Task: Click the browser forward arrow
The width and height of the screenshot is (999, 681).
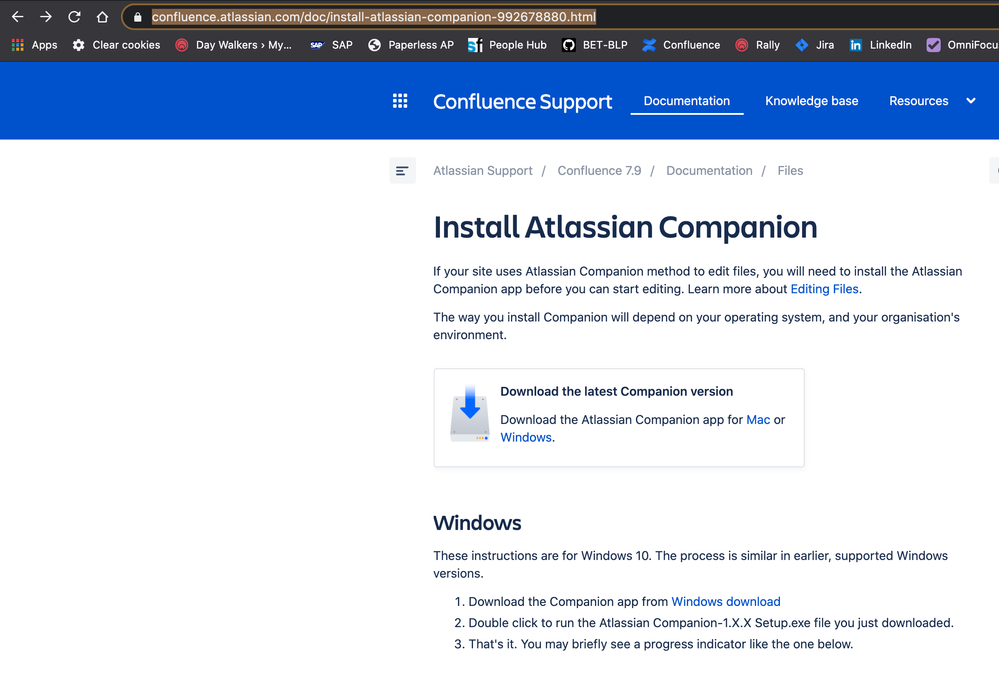Action: point(46,17)
